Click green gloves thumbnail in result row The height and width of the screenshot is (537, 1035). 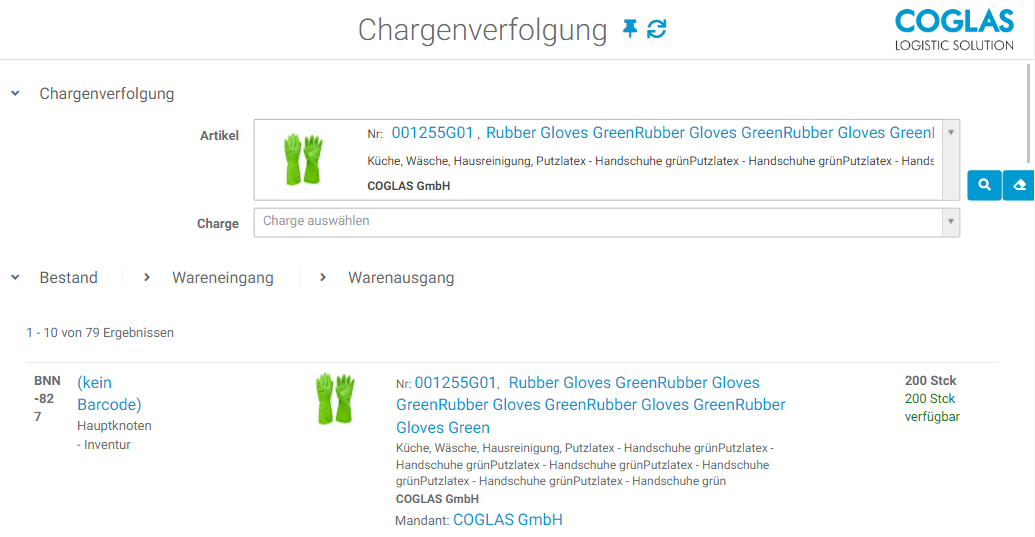point(335,398)
